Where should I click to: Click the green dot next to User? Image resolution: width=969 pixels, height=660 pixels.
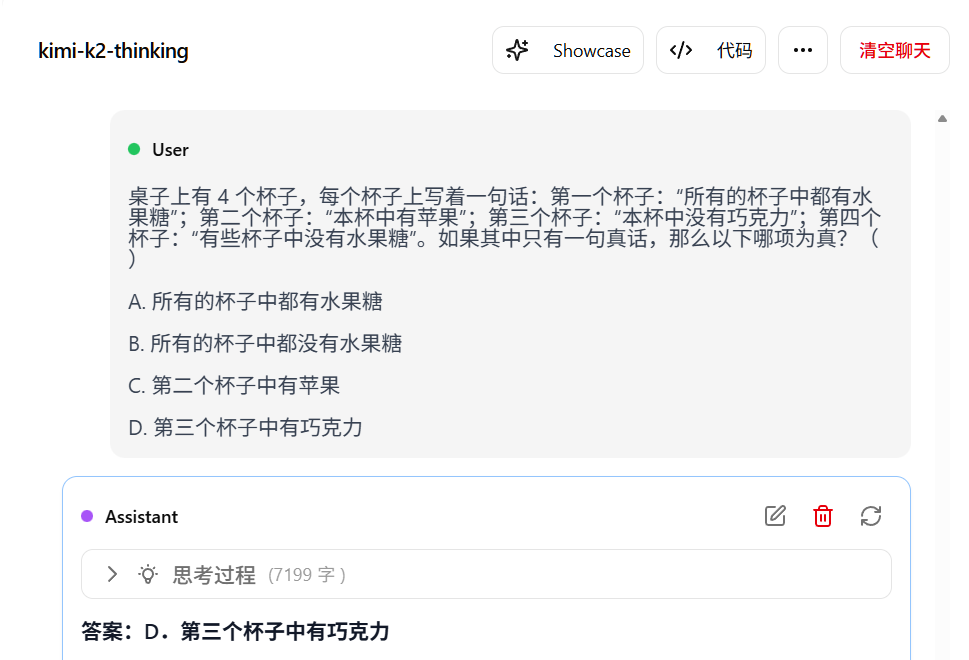[x=134, y=150]
